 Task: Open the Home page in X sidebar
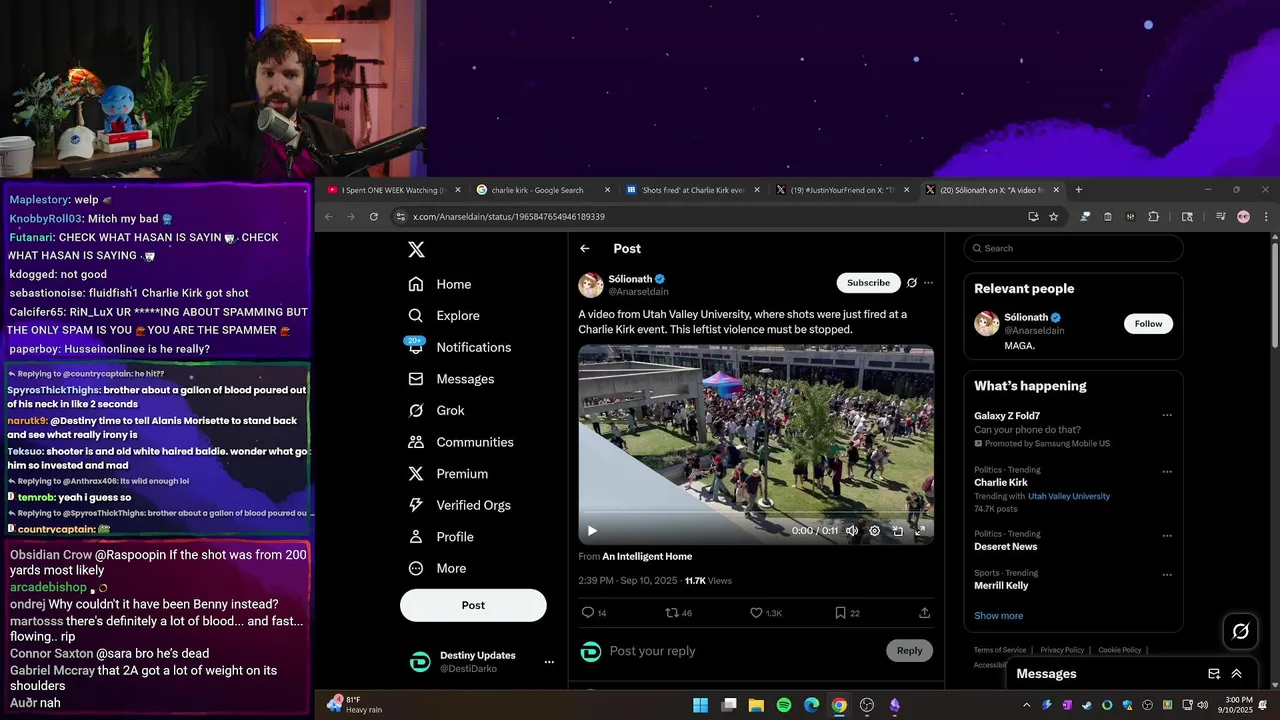point(440,284)
